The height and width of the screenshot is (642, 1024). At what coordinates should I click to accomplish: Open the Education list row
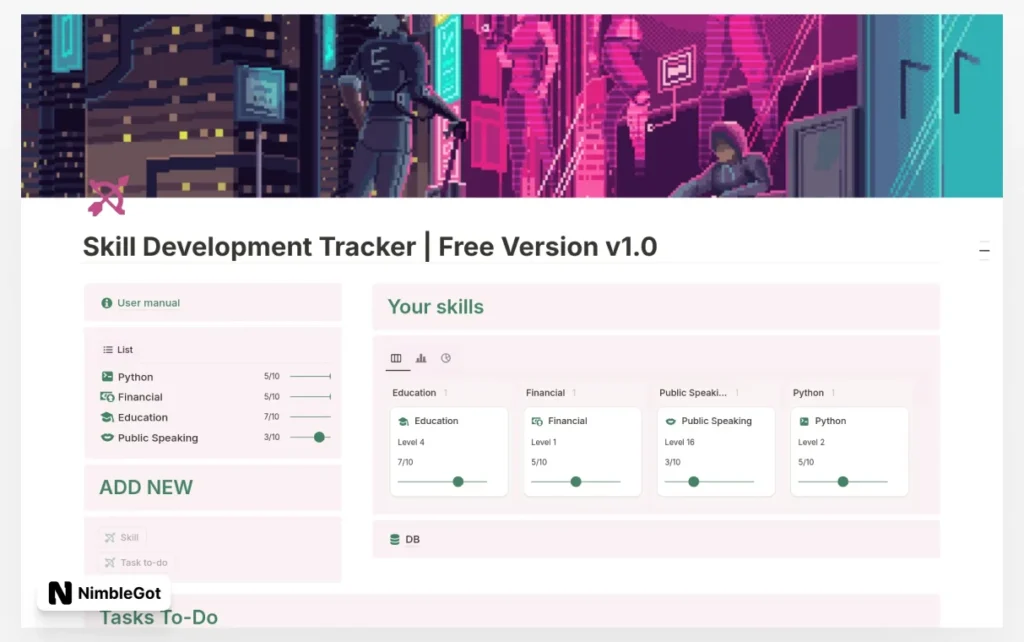[216, 417]
